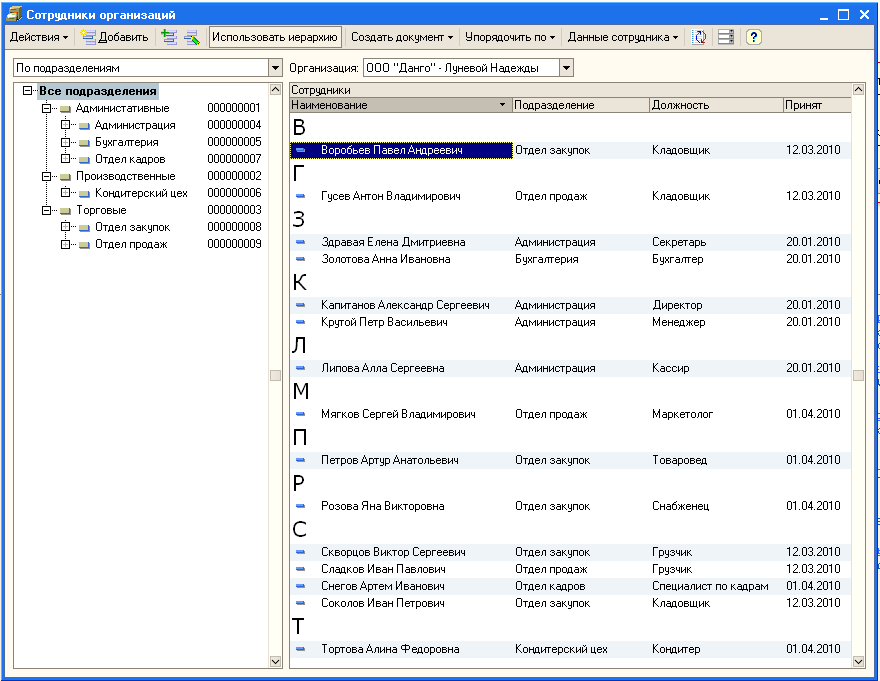Toggle the Использовать иерархию button
This screenshot has height=681, width=880.
click(x=275, y=37)
